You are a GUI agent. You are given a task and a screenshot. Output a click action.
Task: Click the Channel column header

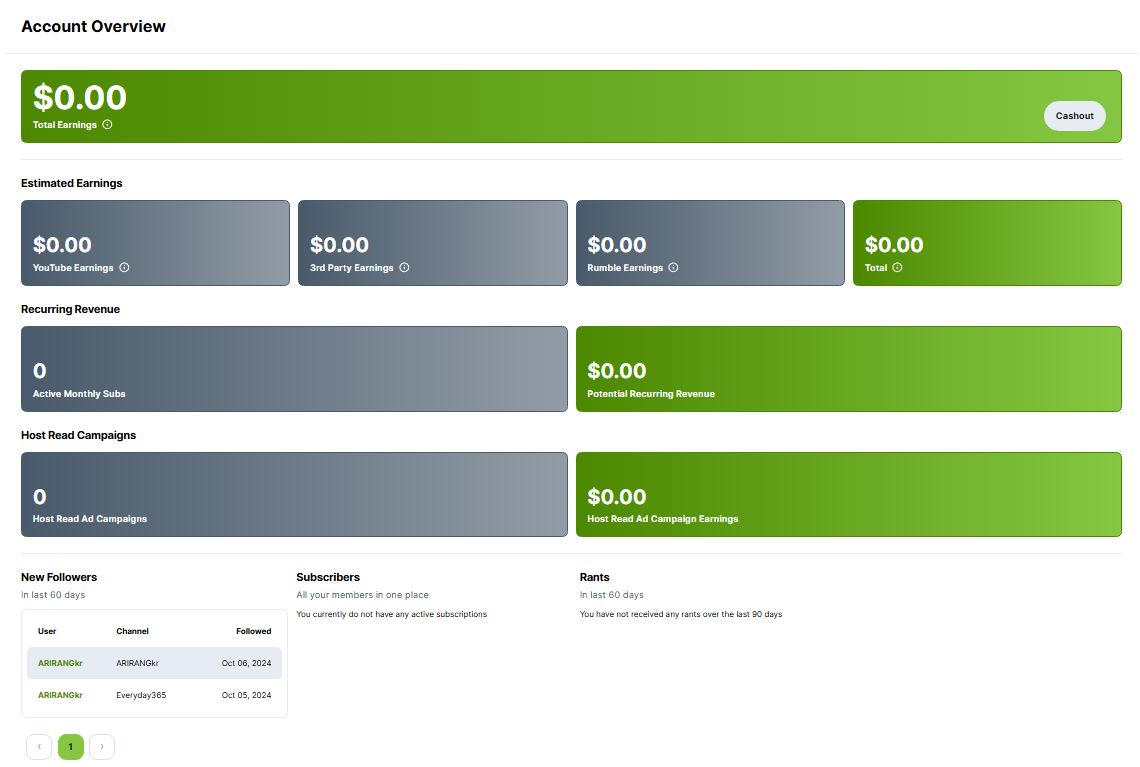tap(132, 631)
